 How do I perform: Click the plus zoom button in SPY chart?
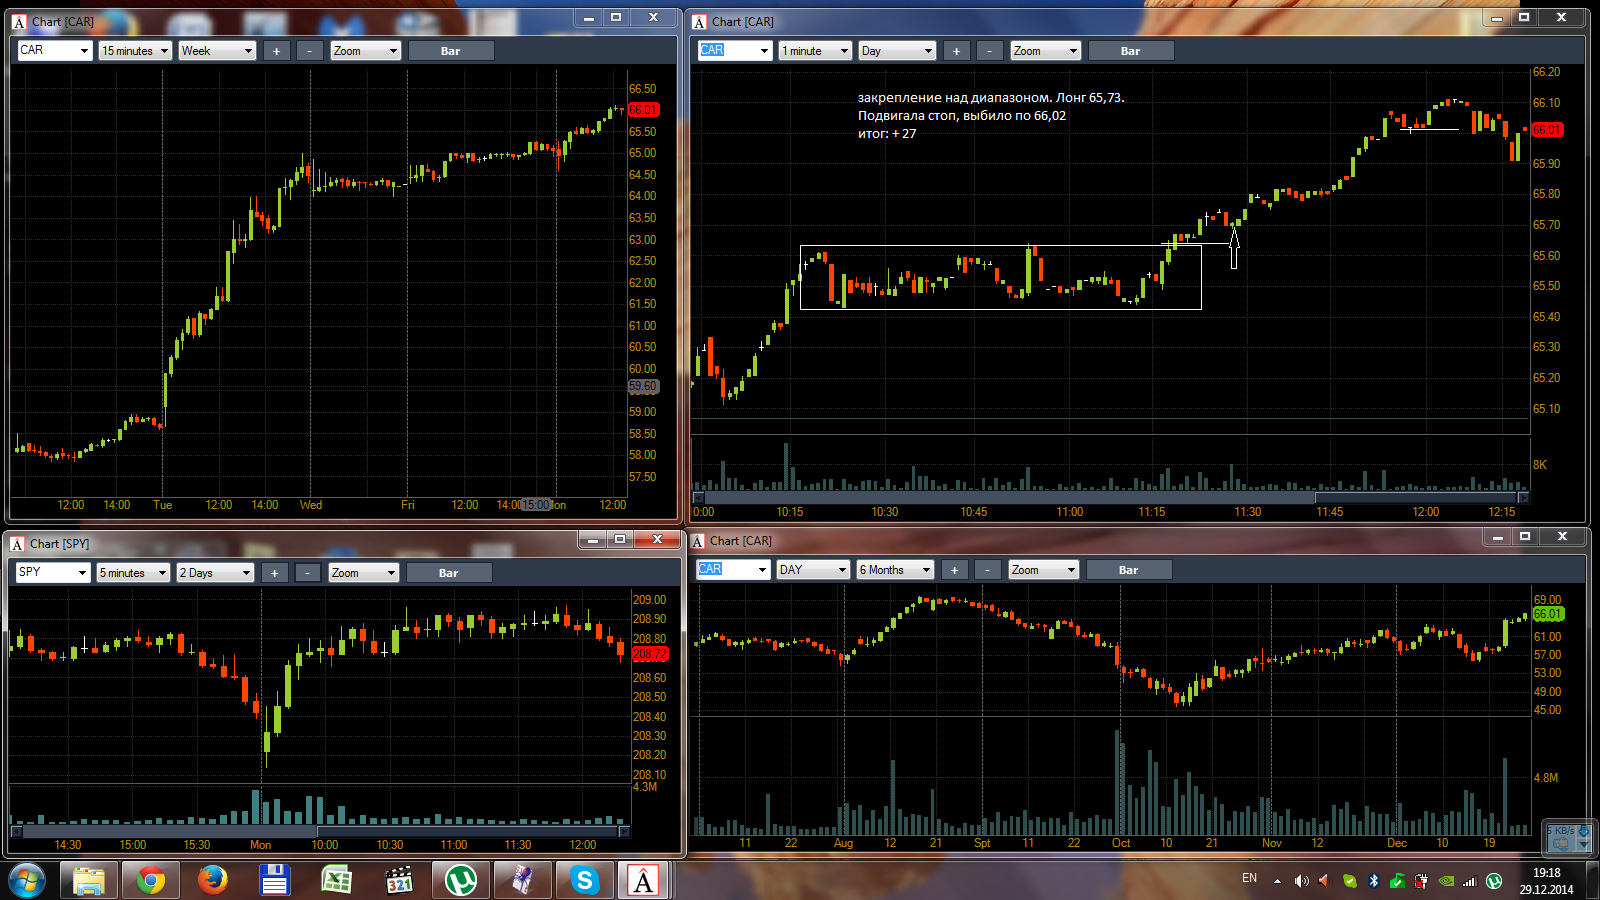(274, 573)
